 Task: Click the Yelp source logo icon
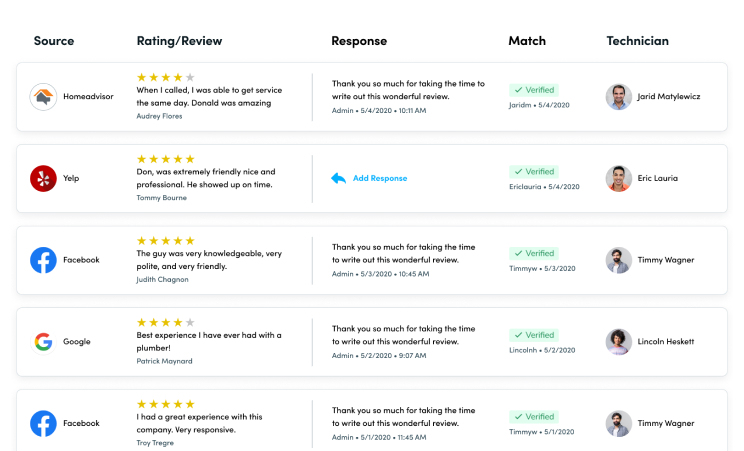(x=43, y=179)
